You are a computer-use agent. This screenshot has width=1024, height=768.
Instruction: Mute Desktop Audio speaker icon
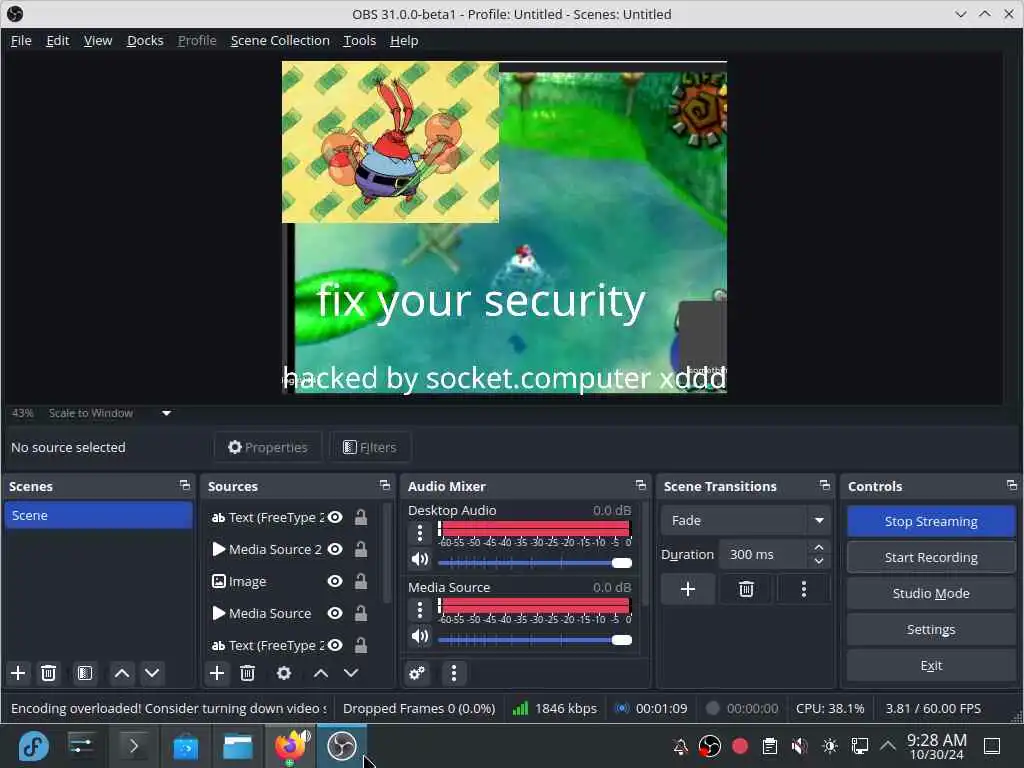tap(420, 559)
